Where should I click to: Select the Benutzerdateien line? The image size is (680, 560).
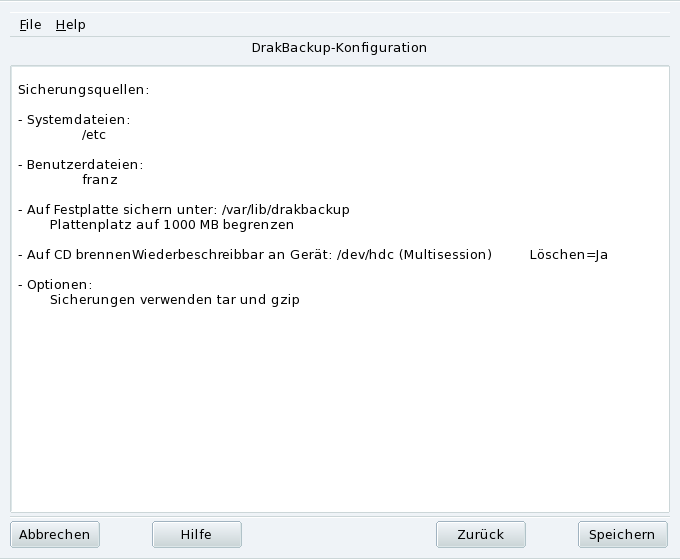pyautogui.click(x=80, y=165)
